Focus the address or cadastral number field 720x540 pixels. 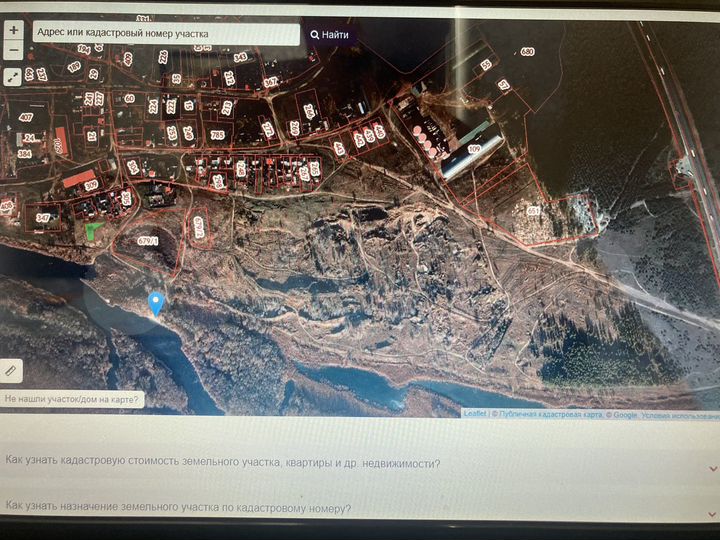coord(165,33)
